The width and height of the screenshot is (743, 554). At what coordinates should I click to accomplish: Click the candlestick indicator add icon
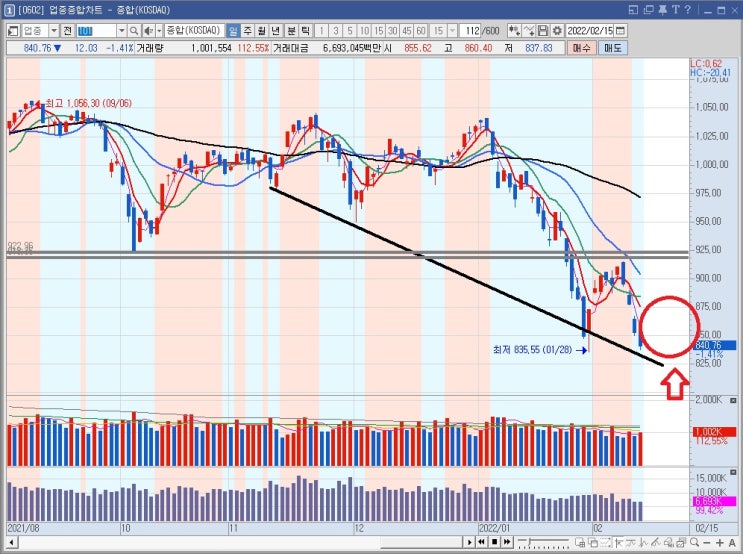514,31
